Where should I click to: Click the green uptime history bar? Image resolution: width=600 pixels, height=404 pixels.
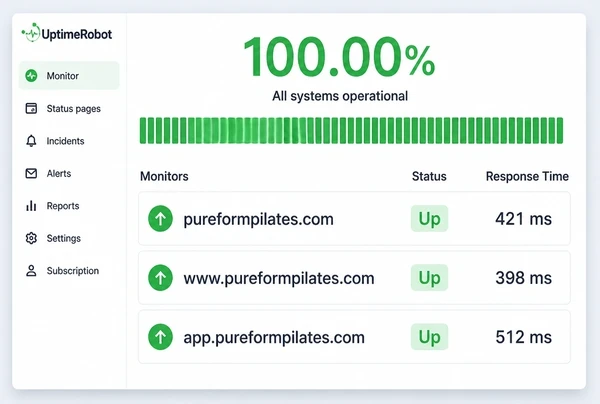coord(351,130)
